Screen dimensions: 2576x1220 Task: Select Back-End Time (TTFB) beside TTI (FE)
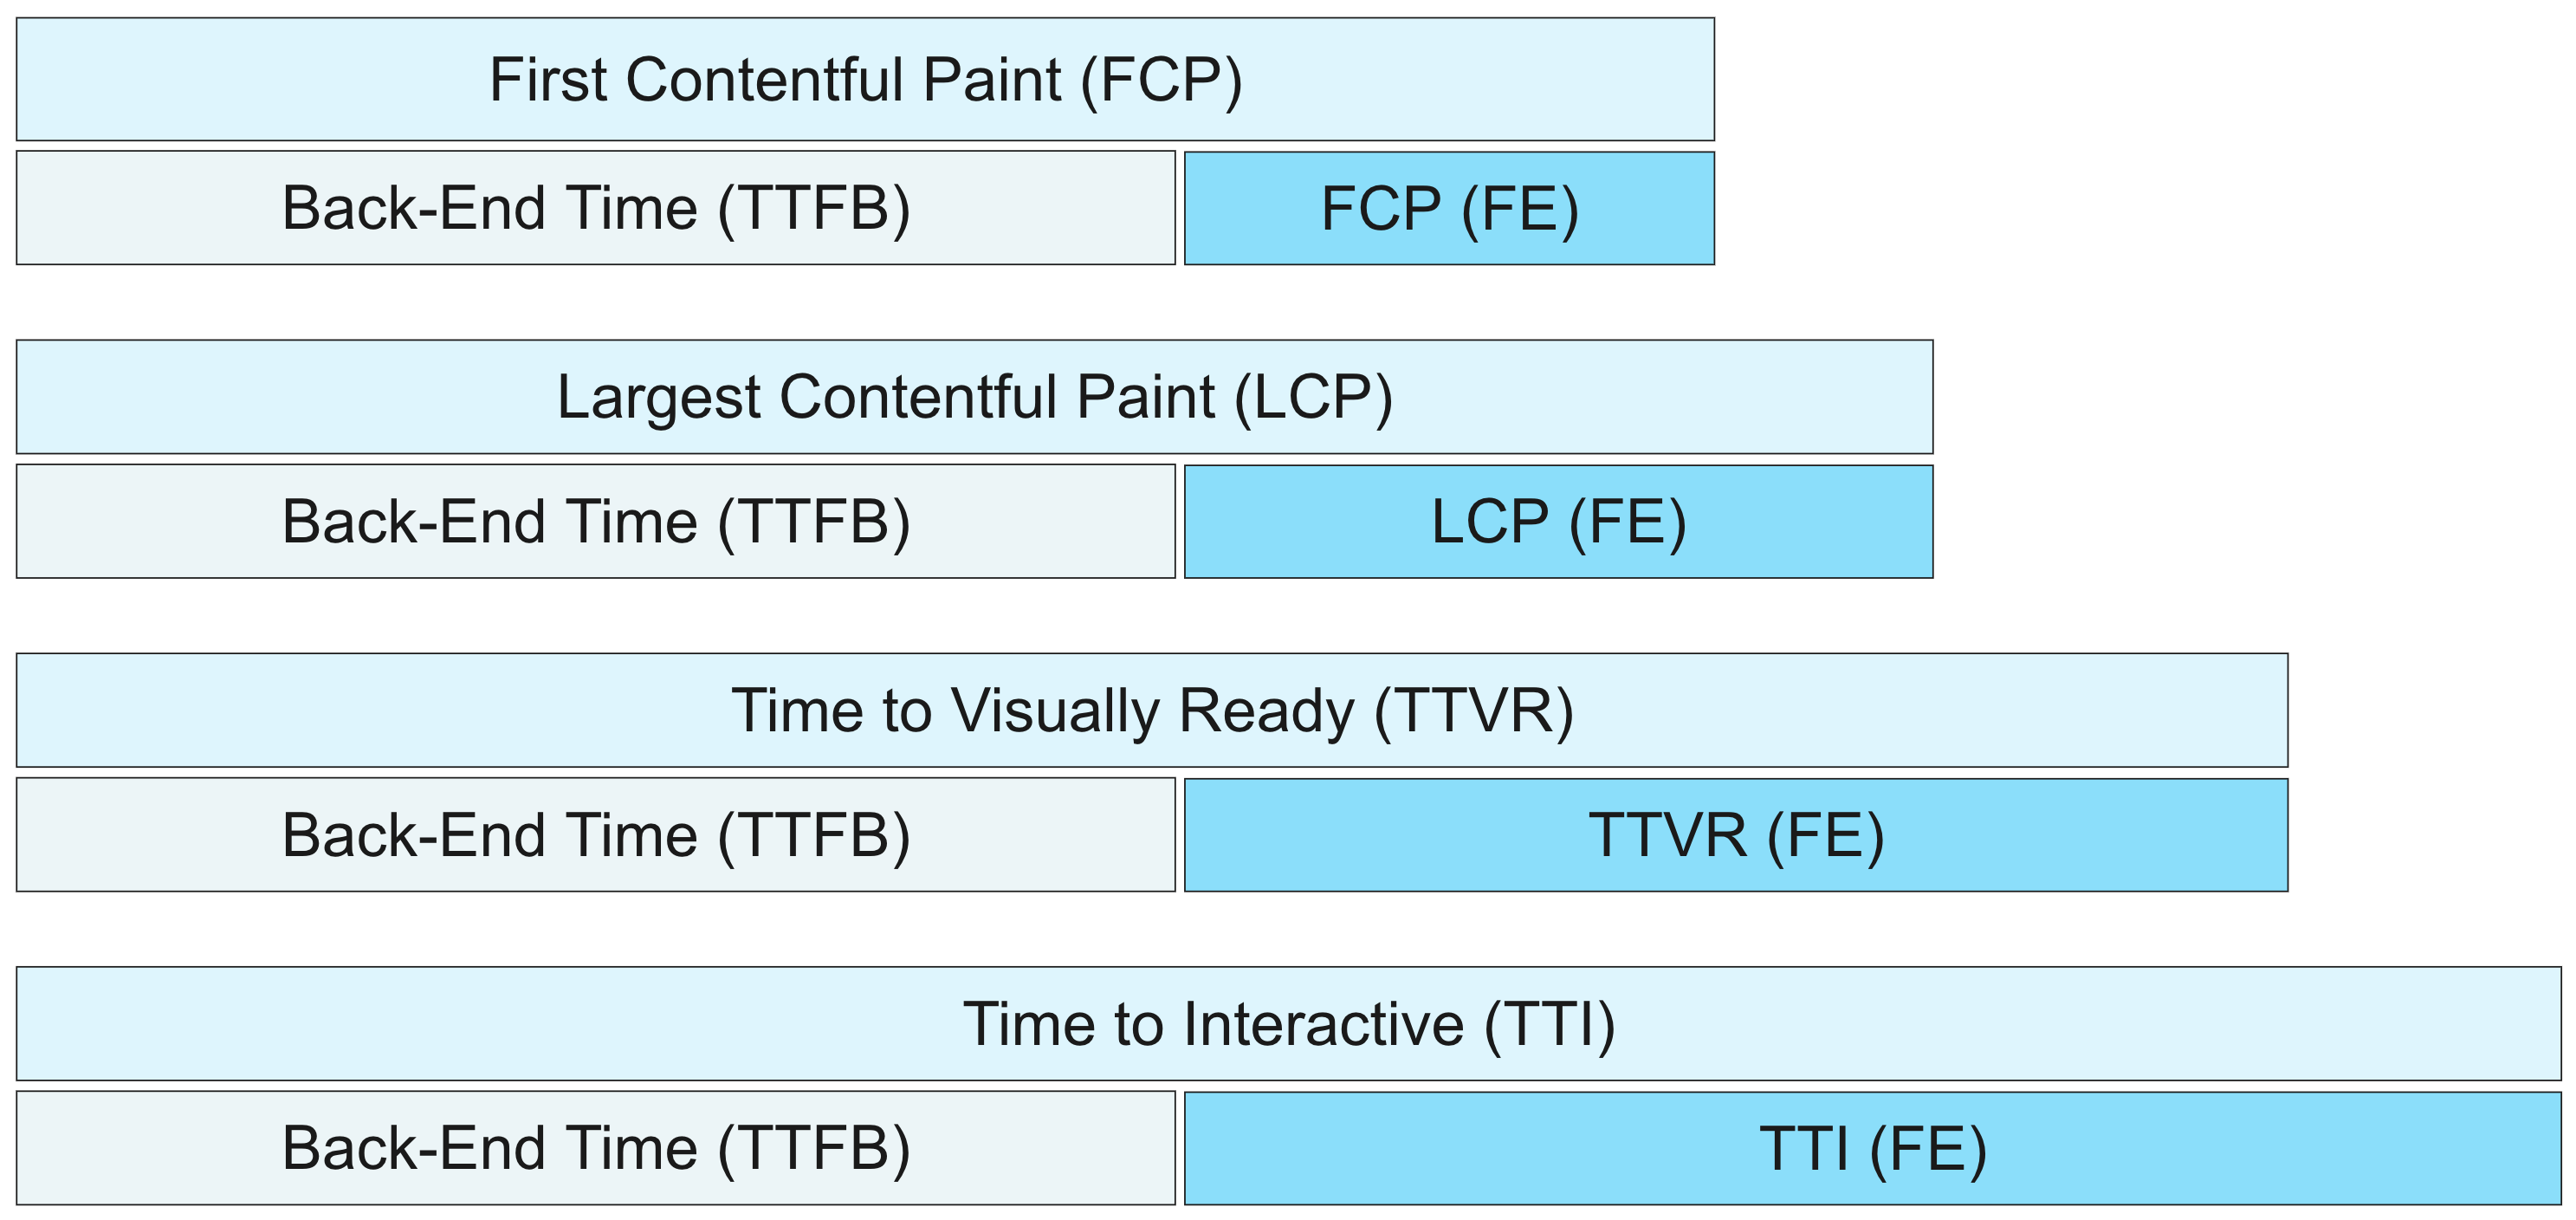point(595,1148)
